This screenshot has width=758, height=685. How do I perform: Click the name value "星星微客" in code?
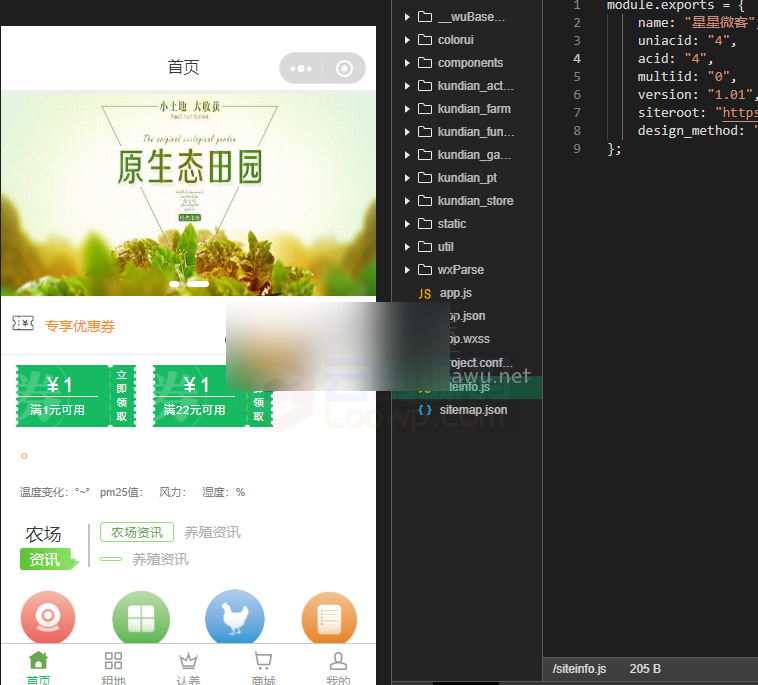(x=719, y=22)
